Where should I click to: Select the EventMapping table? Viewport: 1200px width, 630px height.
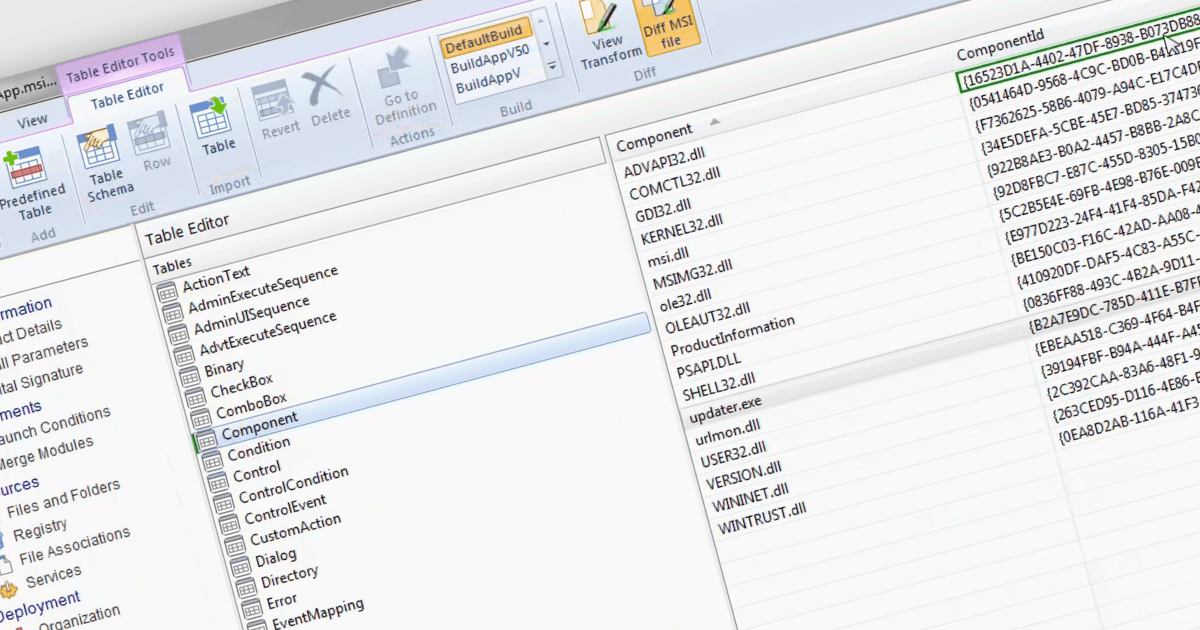coord(317,613)
